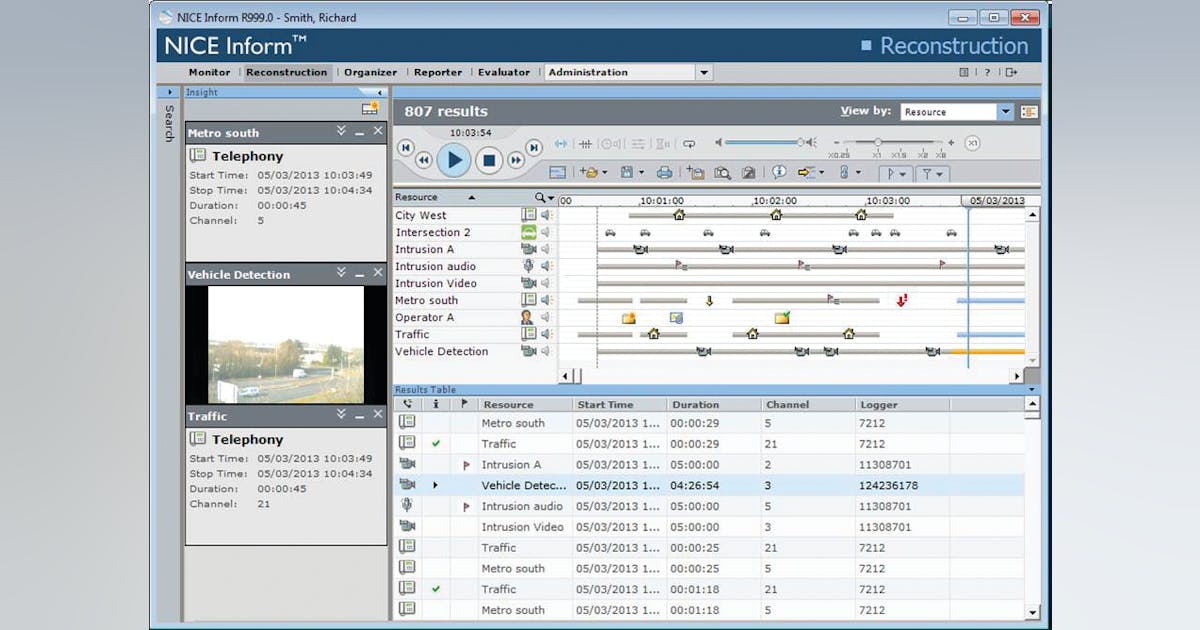
Task: Mute the Traffic resource speaker
Action: (547, 334)
